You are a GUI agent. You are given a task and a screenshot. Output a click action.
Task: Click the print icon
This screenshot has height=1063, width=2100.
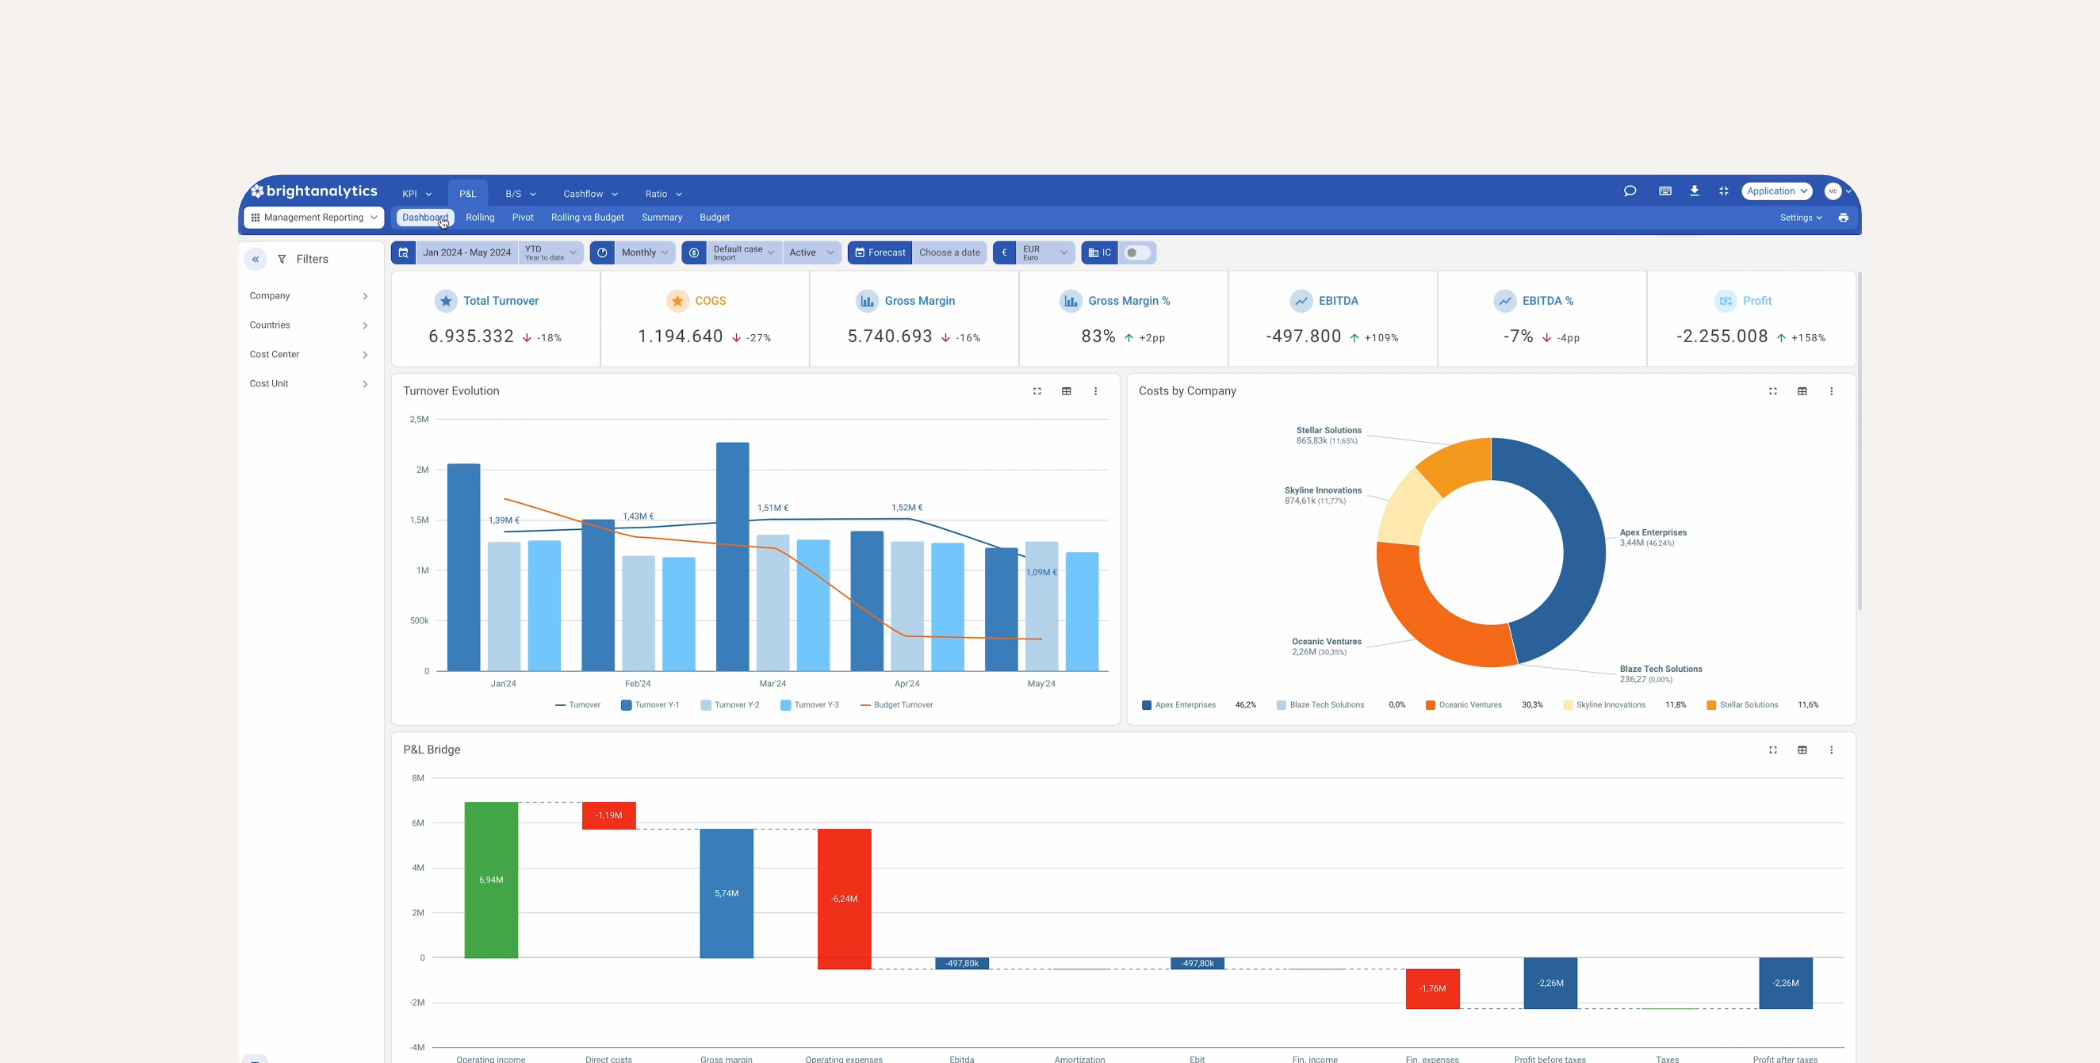tap(1843, 218)
